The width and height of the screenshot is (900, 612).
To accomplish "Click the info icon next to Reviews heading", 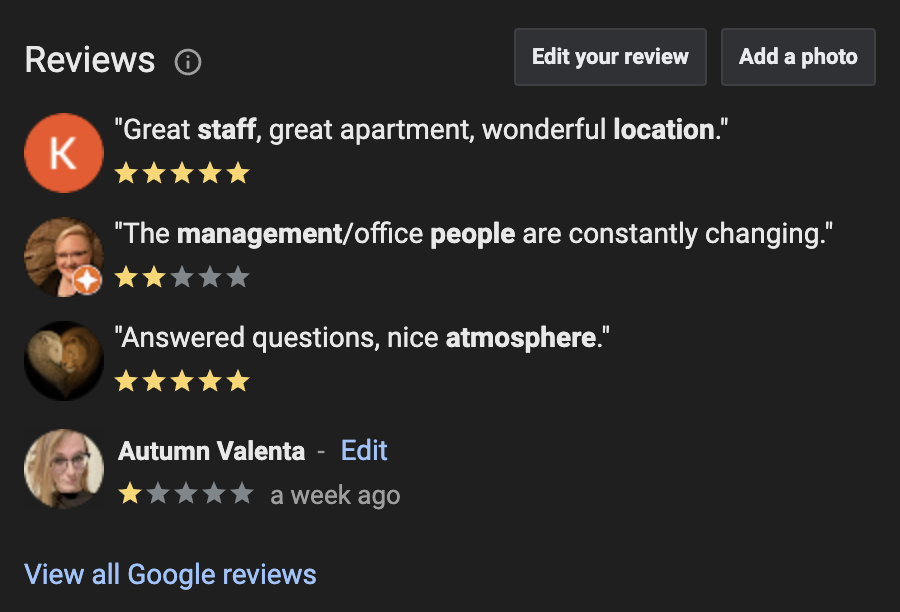I will (188, 61).
